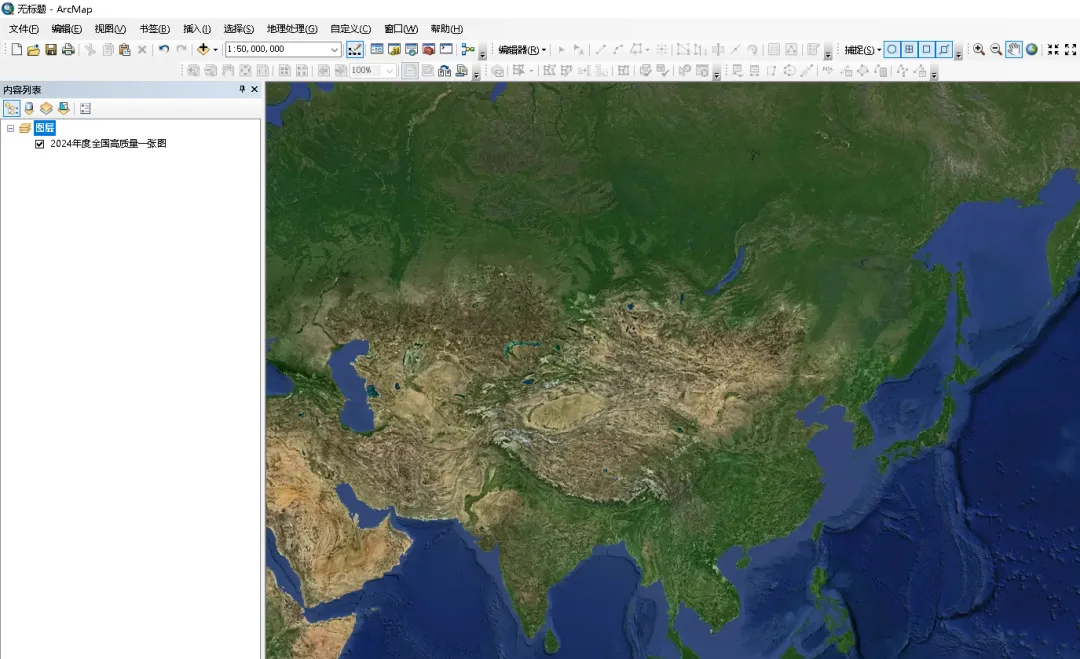Open an existing map document
Viewport: 1080px width, 659px height.
(x=33, y=50)
